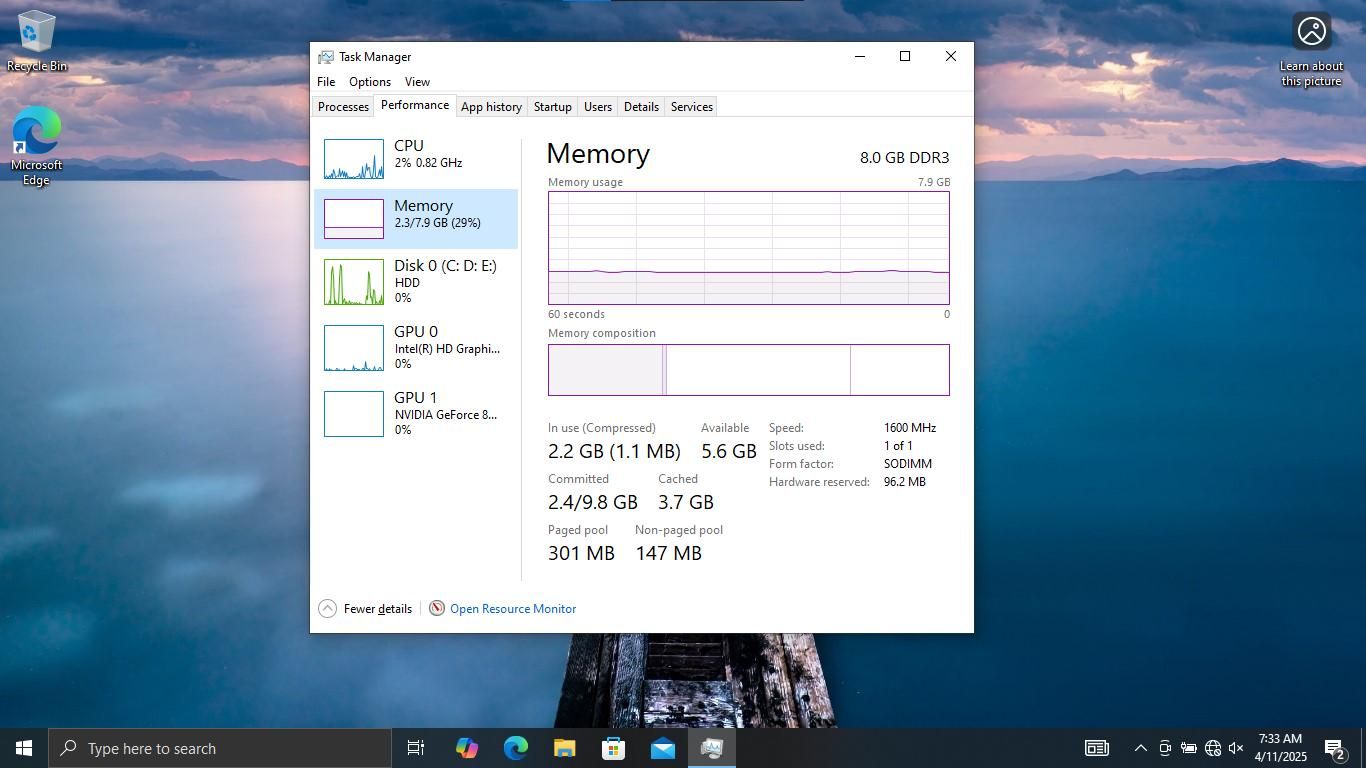This screenshot has width=1366, height=768.
Task: Collapse with the Fewer details chevron icon
Action: click(327, 609)
